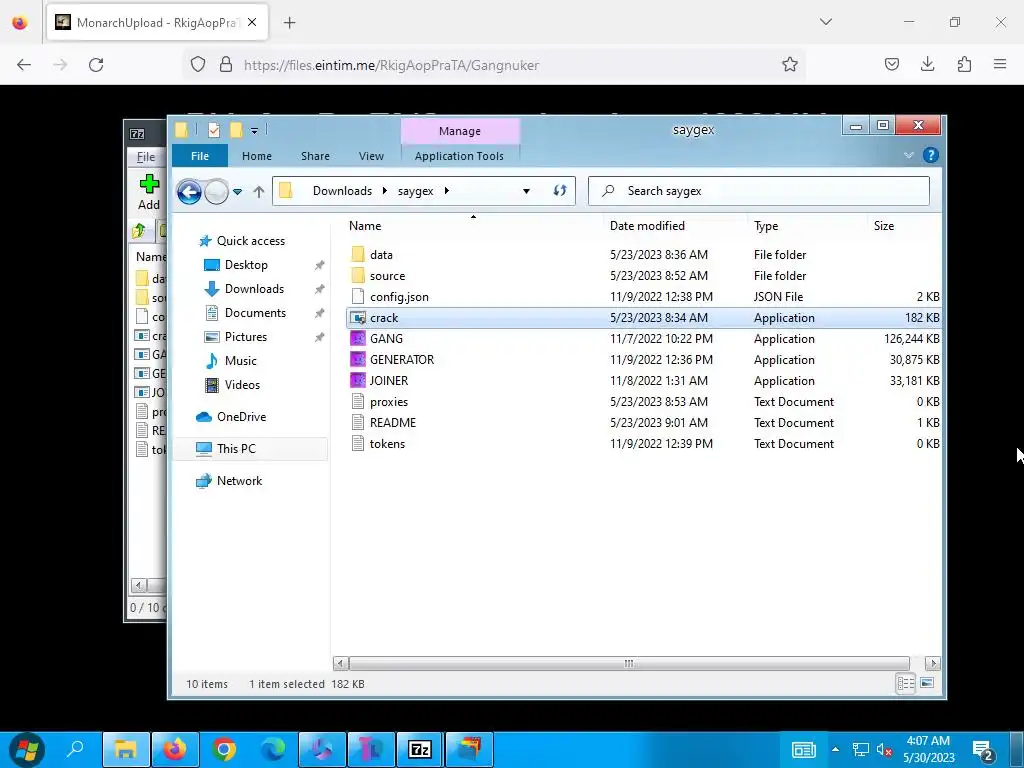Bookmark this page with star icon

coord(790,65)
